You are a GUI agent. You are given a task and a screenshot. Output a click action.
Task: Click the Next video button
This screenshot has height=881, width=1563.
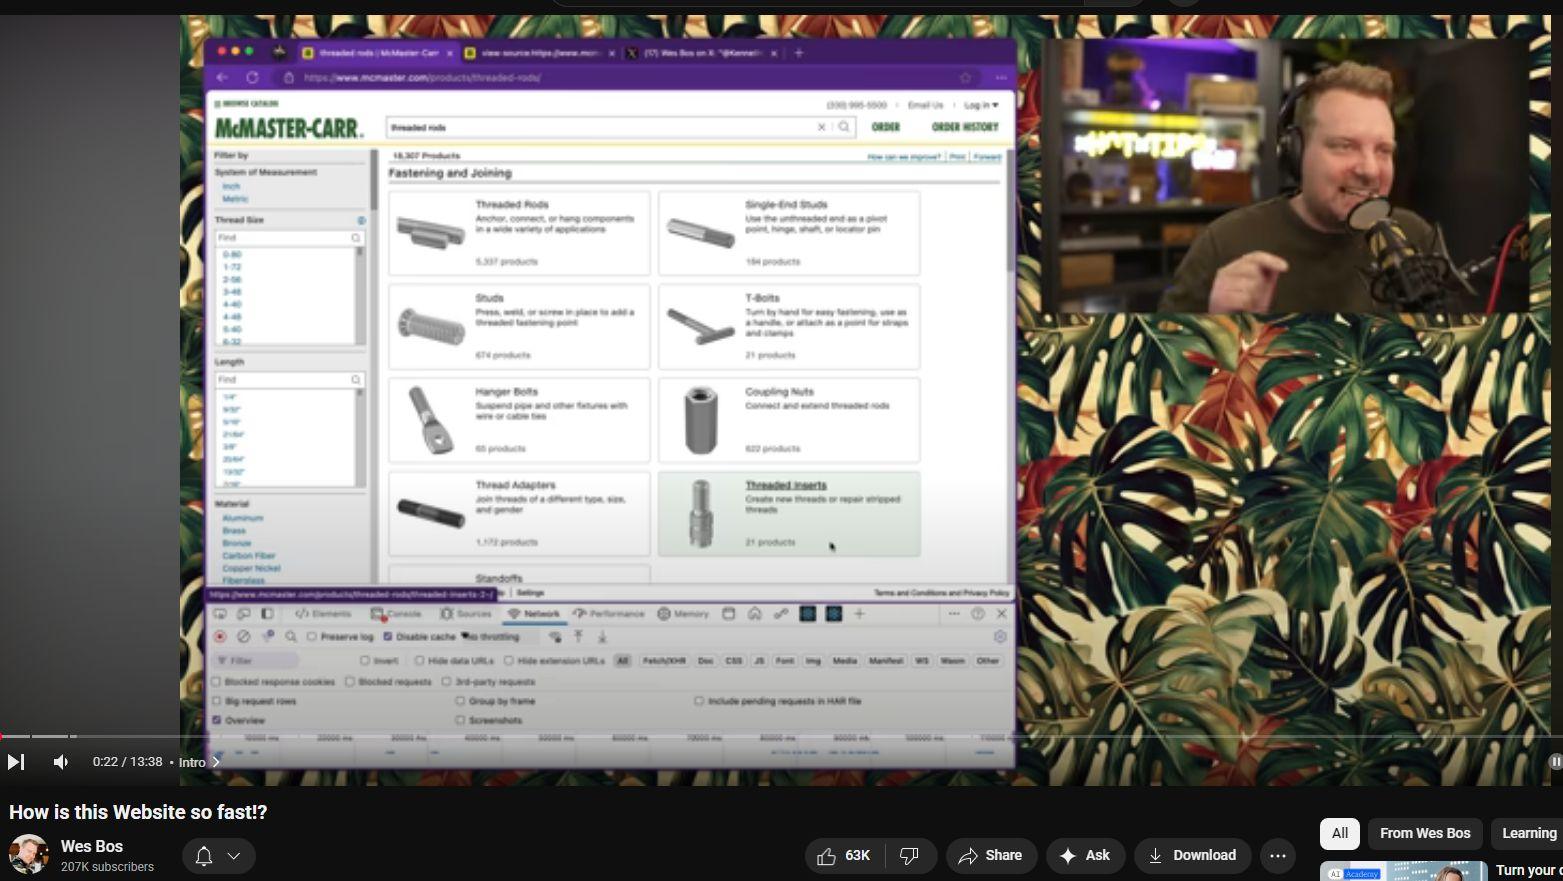tap(16, 762)
